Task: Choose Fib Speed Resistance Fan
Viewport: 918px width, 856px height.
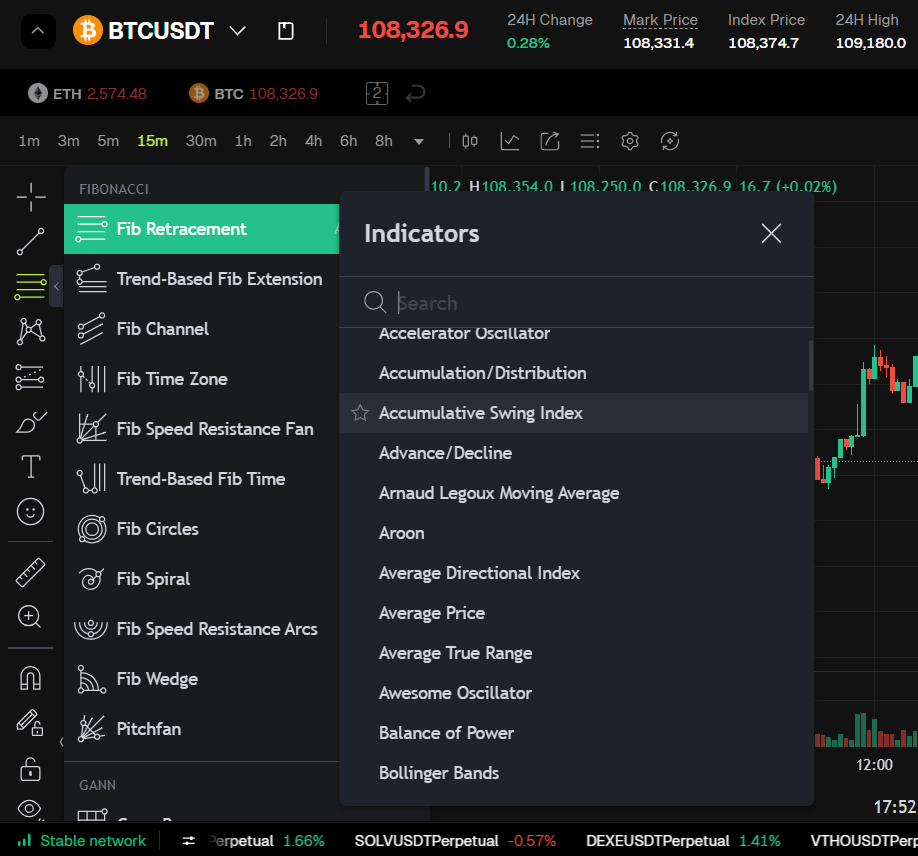Action: pos(201,429)
